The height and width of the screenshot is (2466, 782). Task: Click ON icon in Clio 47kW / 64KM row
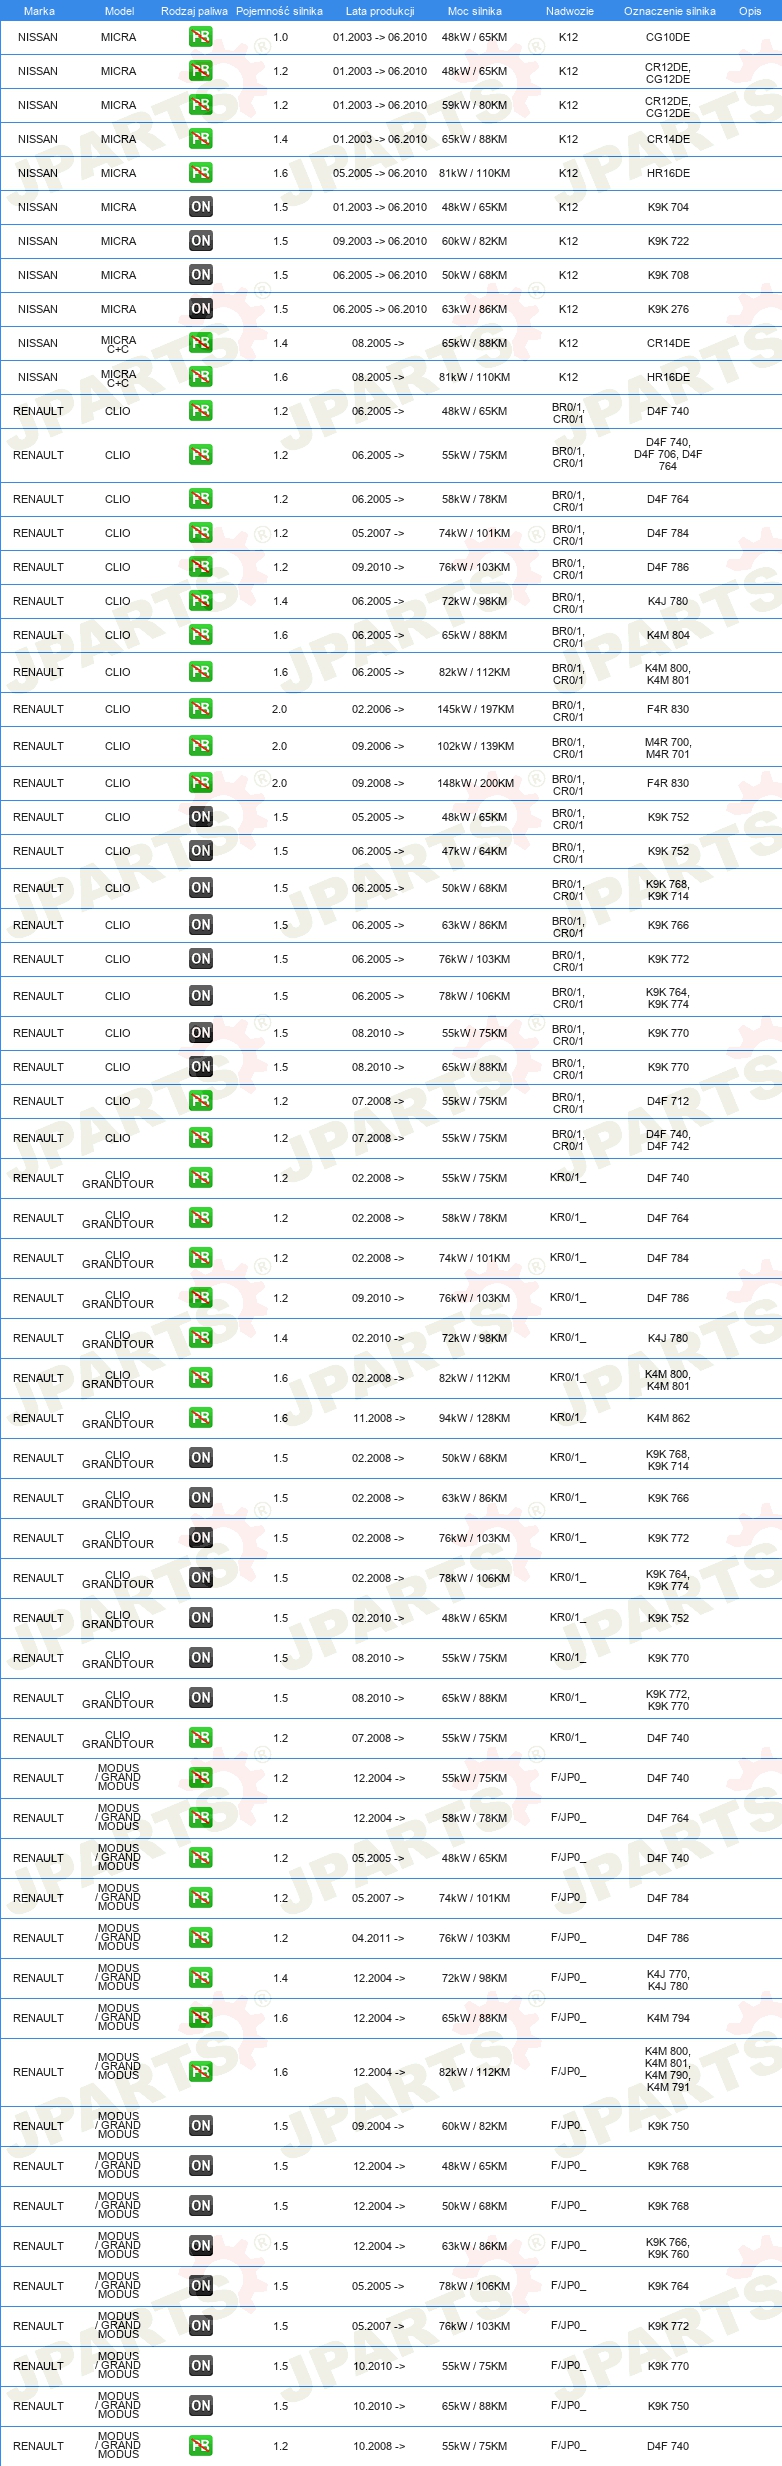200,851
